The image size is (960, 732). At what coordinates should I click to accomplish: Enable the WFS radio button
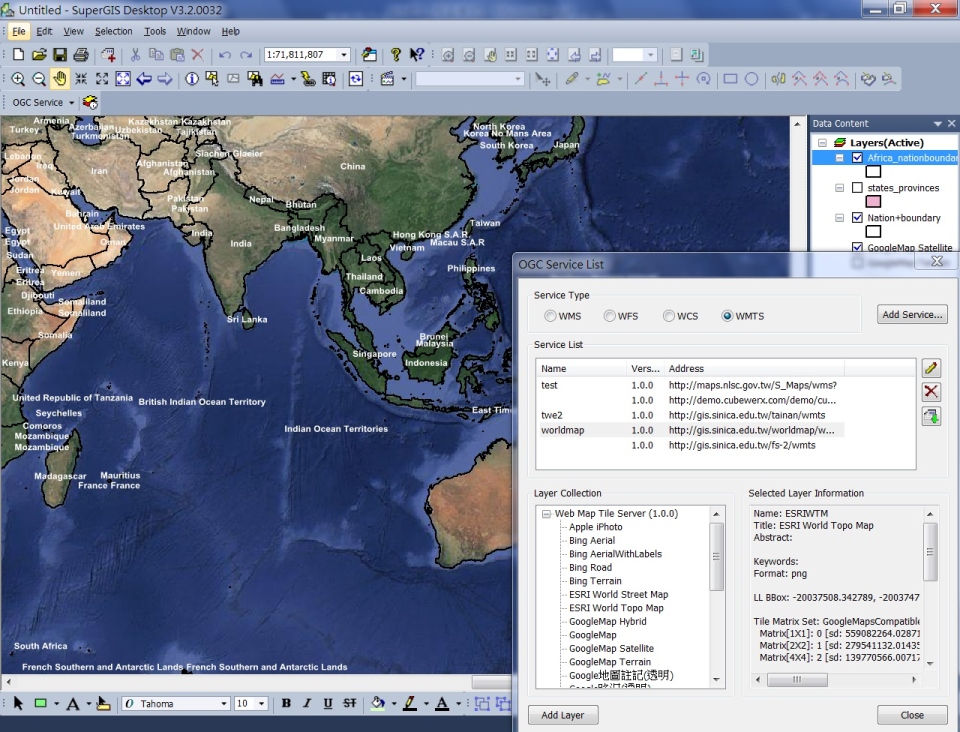tap(608, 315)
